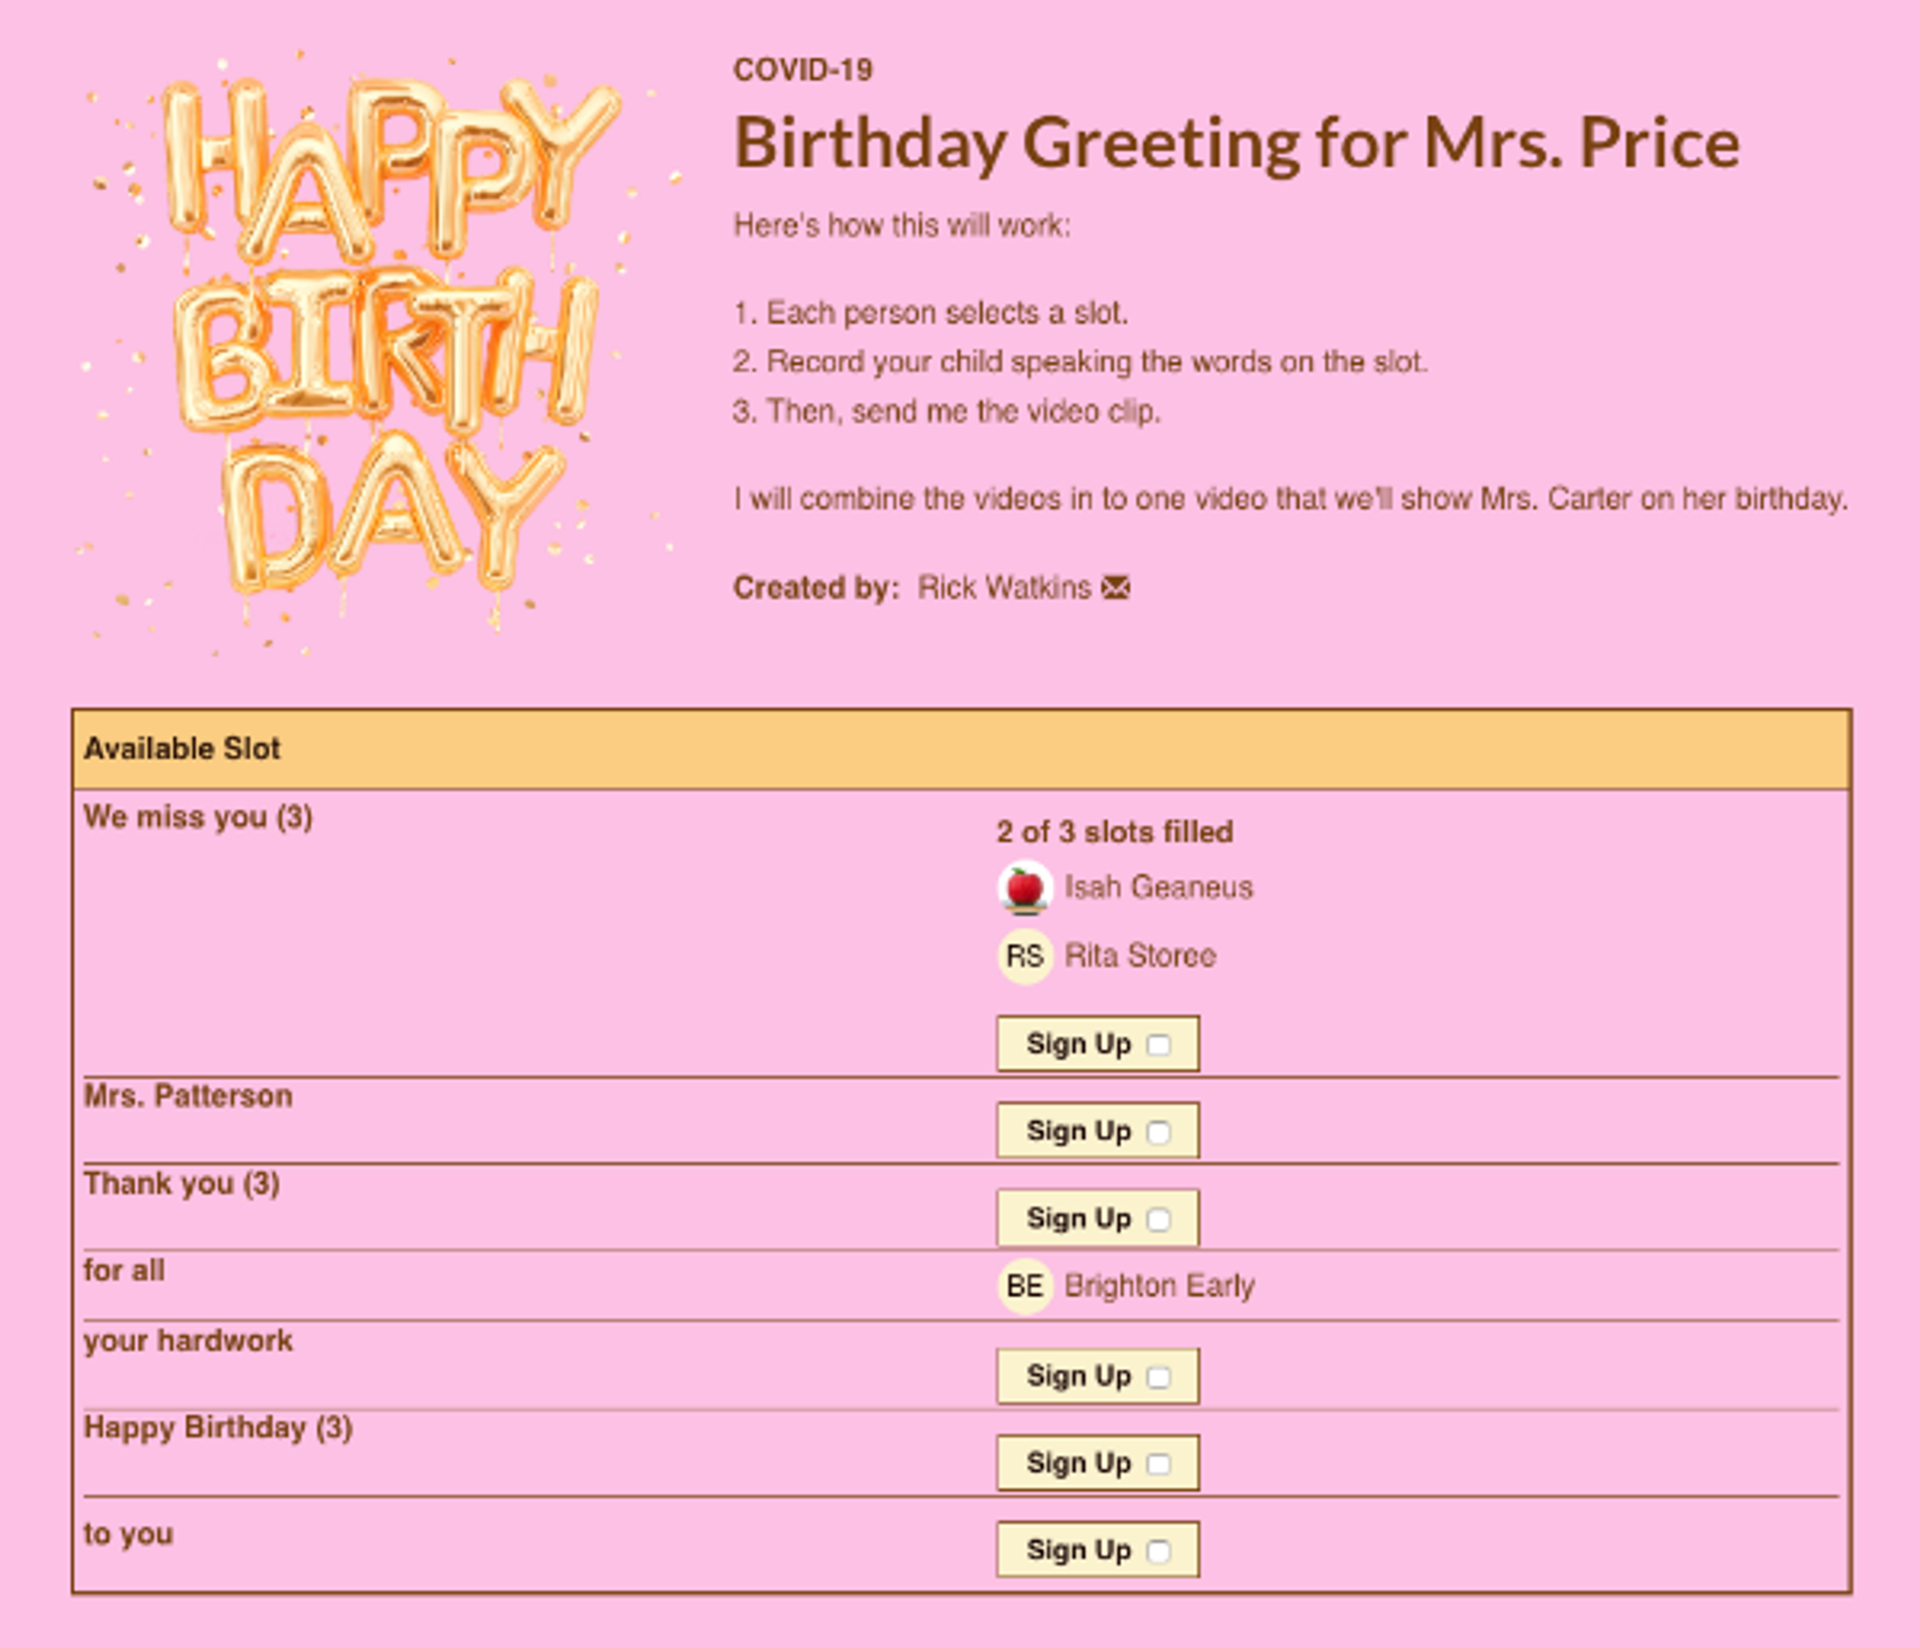The image size is (1920, 1648).
Task: Open Isah Geaneus name link
Action: pyautogui.click(x=1158, y=887)
